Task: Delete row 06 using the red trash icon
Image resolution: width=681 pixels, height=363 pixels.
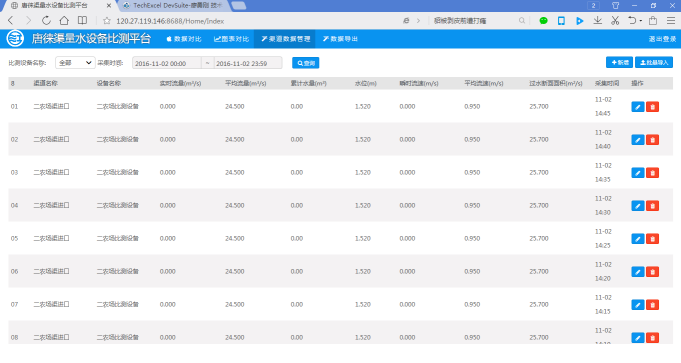Action: click(652, 272)
